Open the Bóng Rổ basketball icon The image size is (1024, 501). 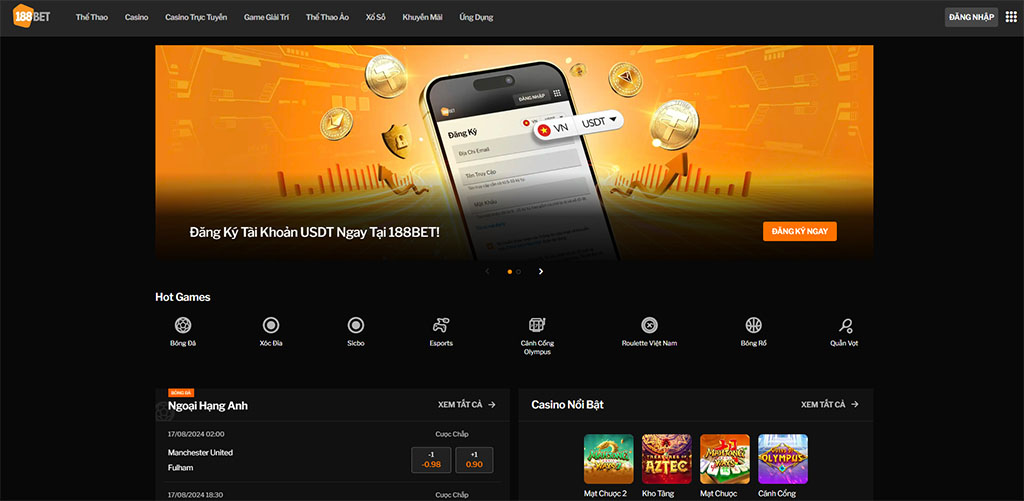point(754,325)
